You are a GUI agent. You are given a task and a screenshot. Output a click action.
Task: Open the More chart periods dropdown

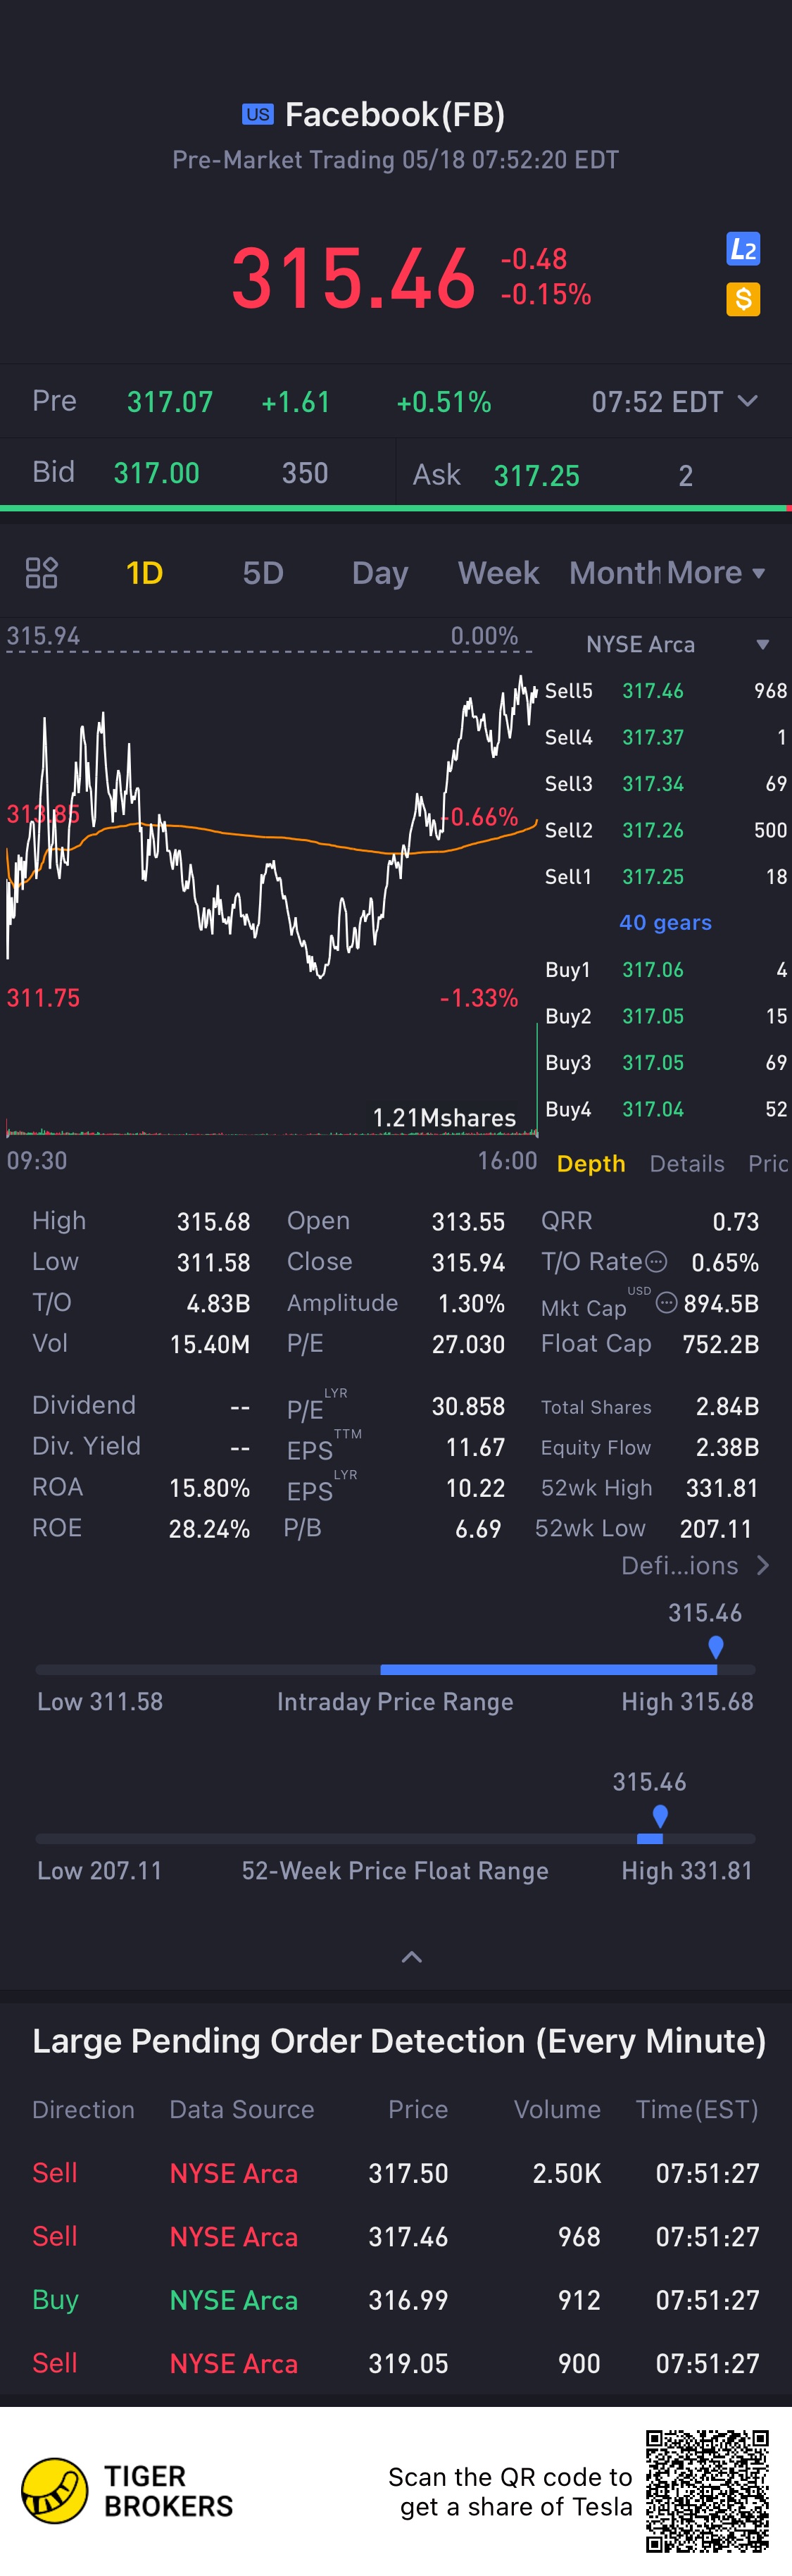(715, 573)
